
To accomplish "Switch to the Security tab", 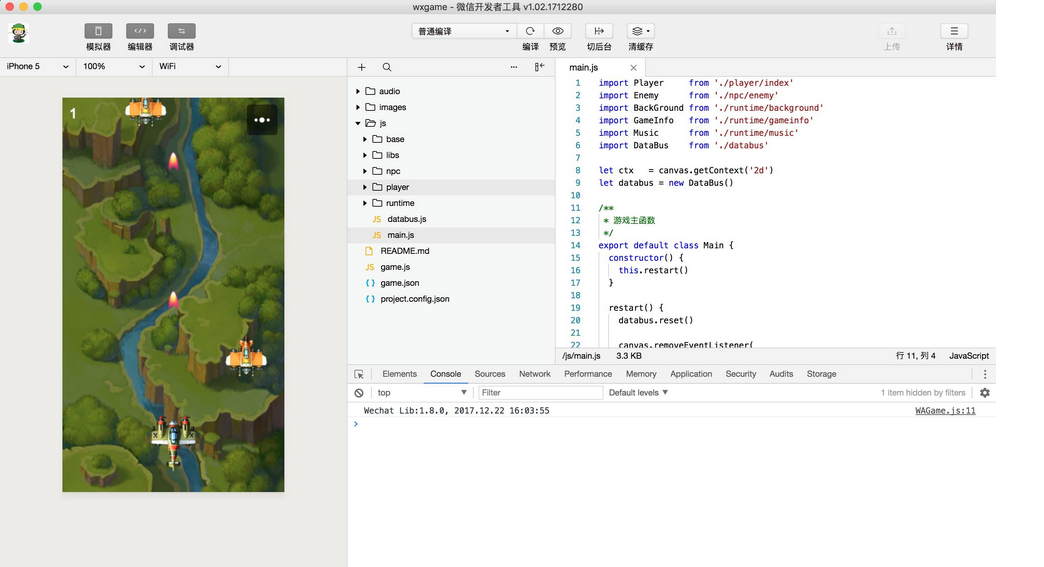I will [740, 374].
